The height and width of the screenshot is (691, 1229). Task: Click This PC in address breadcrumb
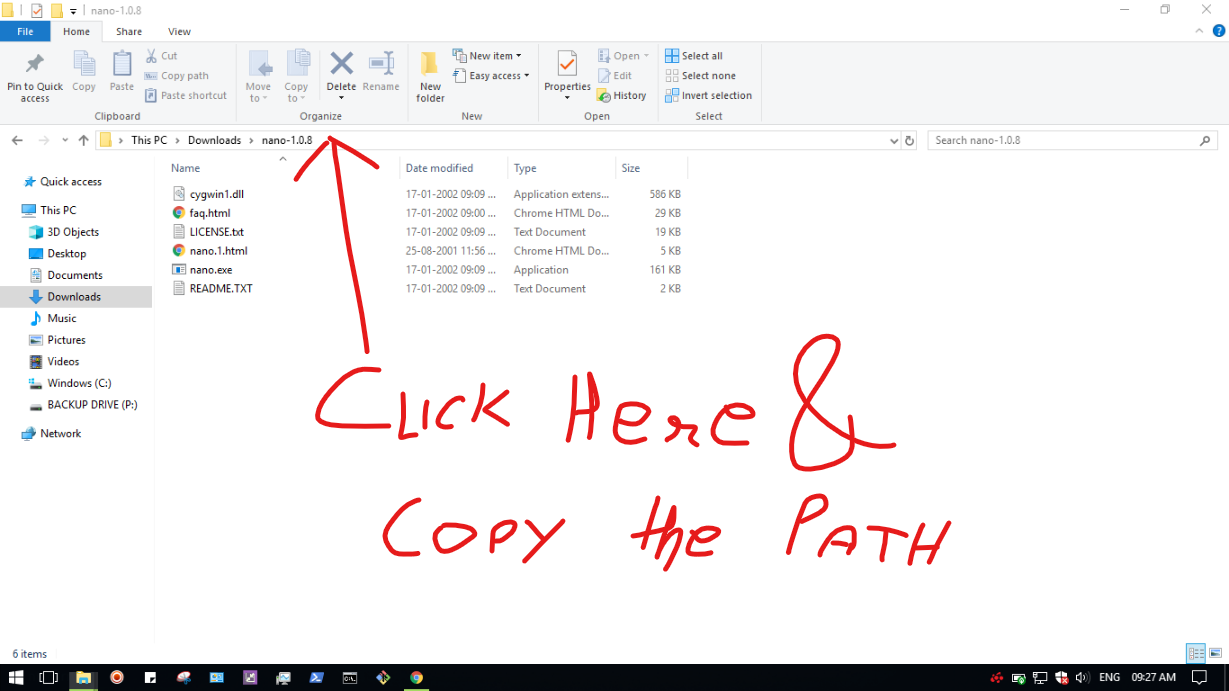149,141
